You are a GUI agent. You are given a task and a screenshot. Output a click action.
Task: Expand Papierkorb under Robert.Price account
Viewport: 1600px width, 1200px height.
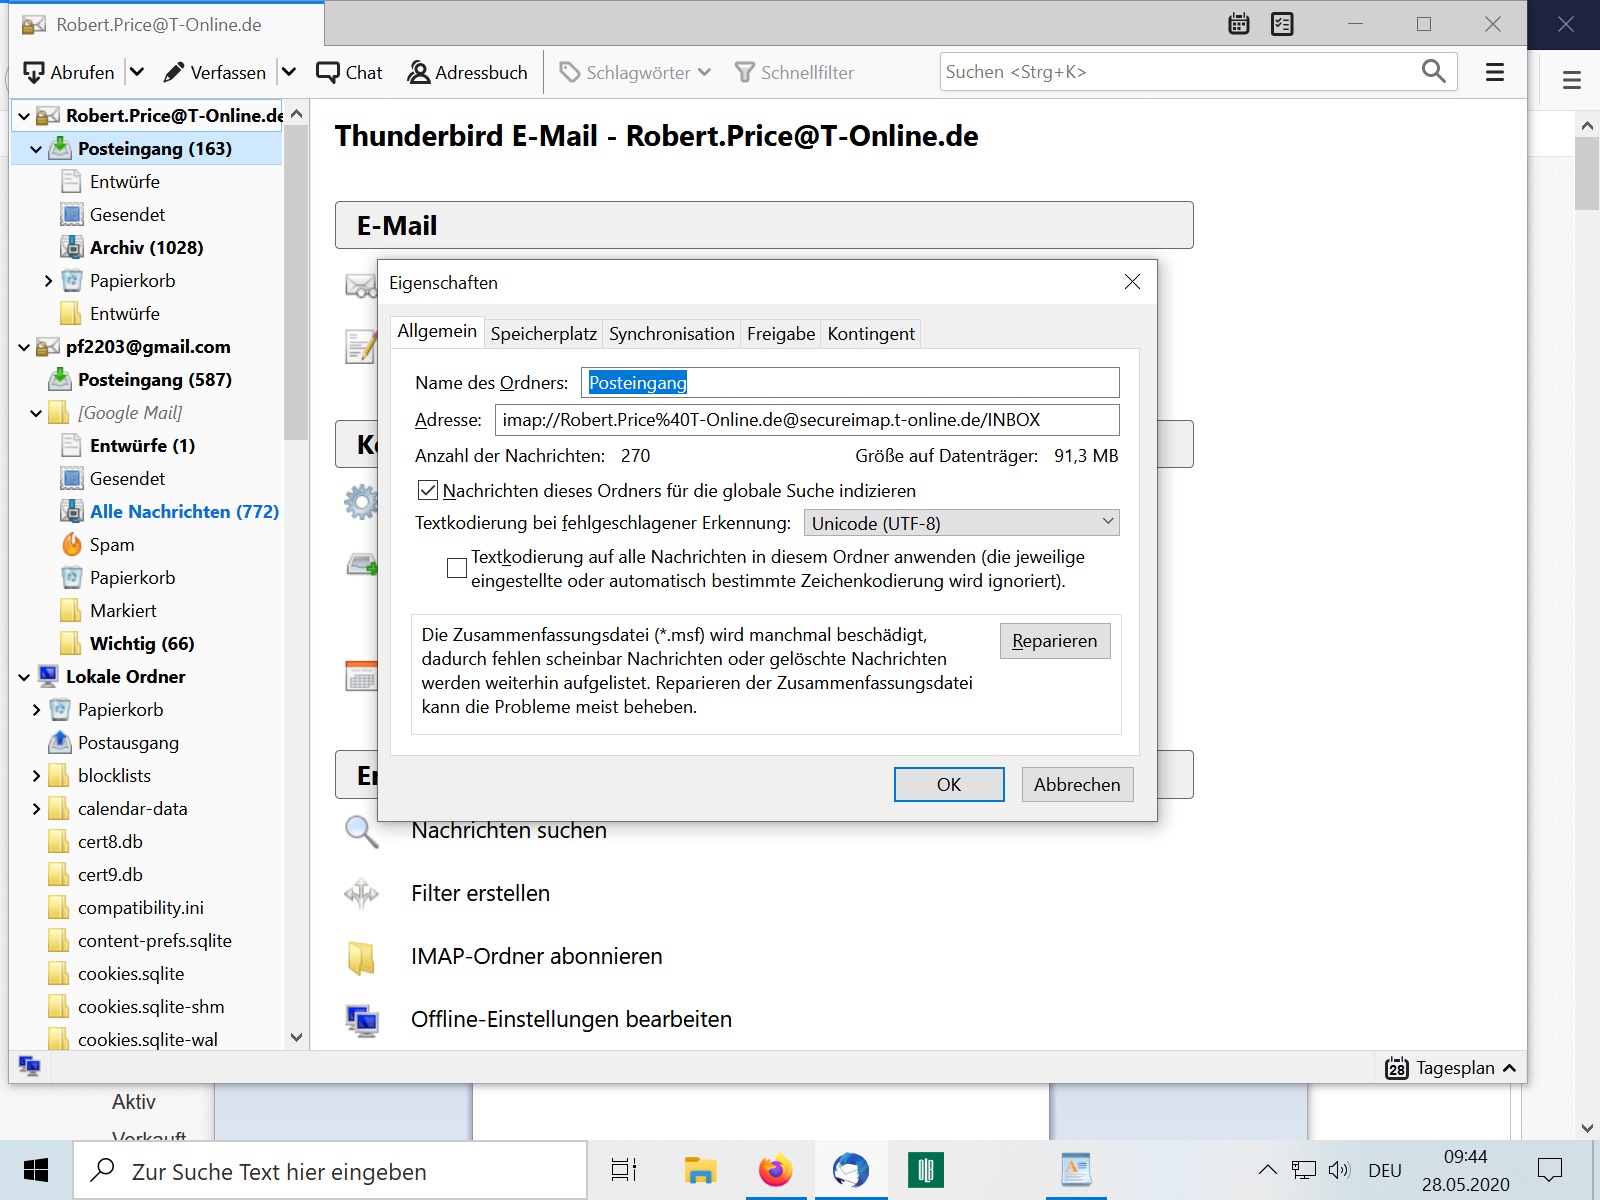48,281
